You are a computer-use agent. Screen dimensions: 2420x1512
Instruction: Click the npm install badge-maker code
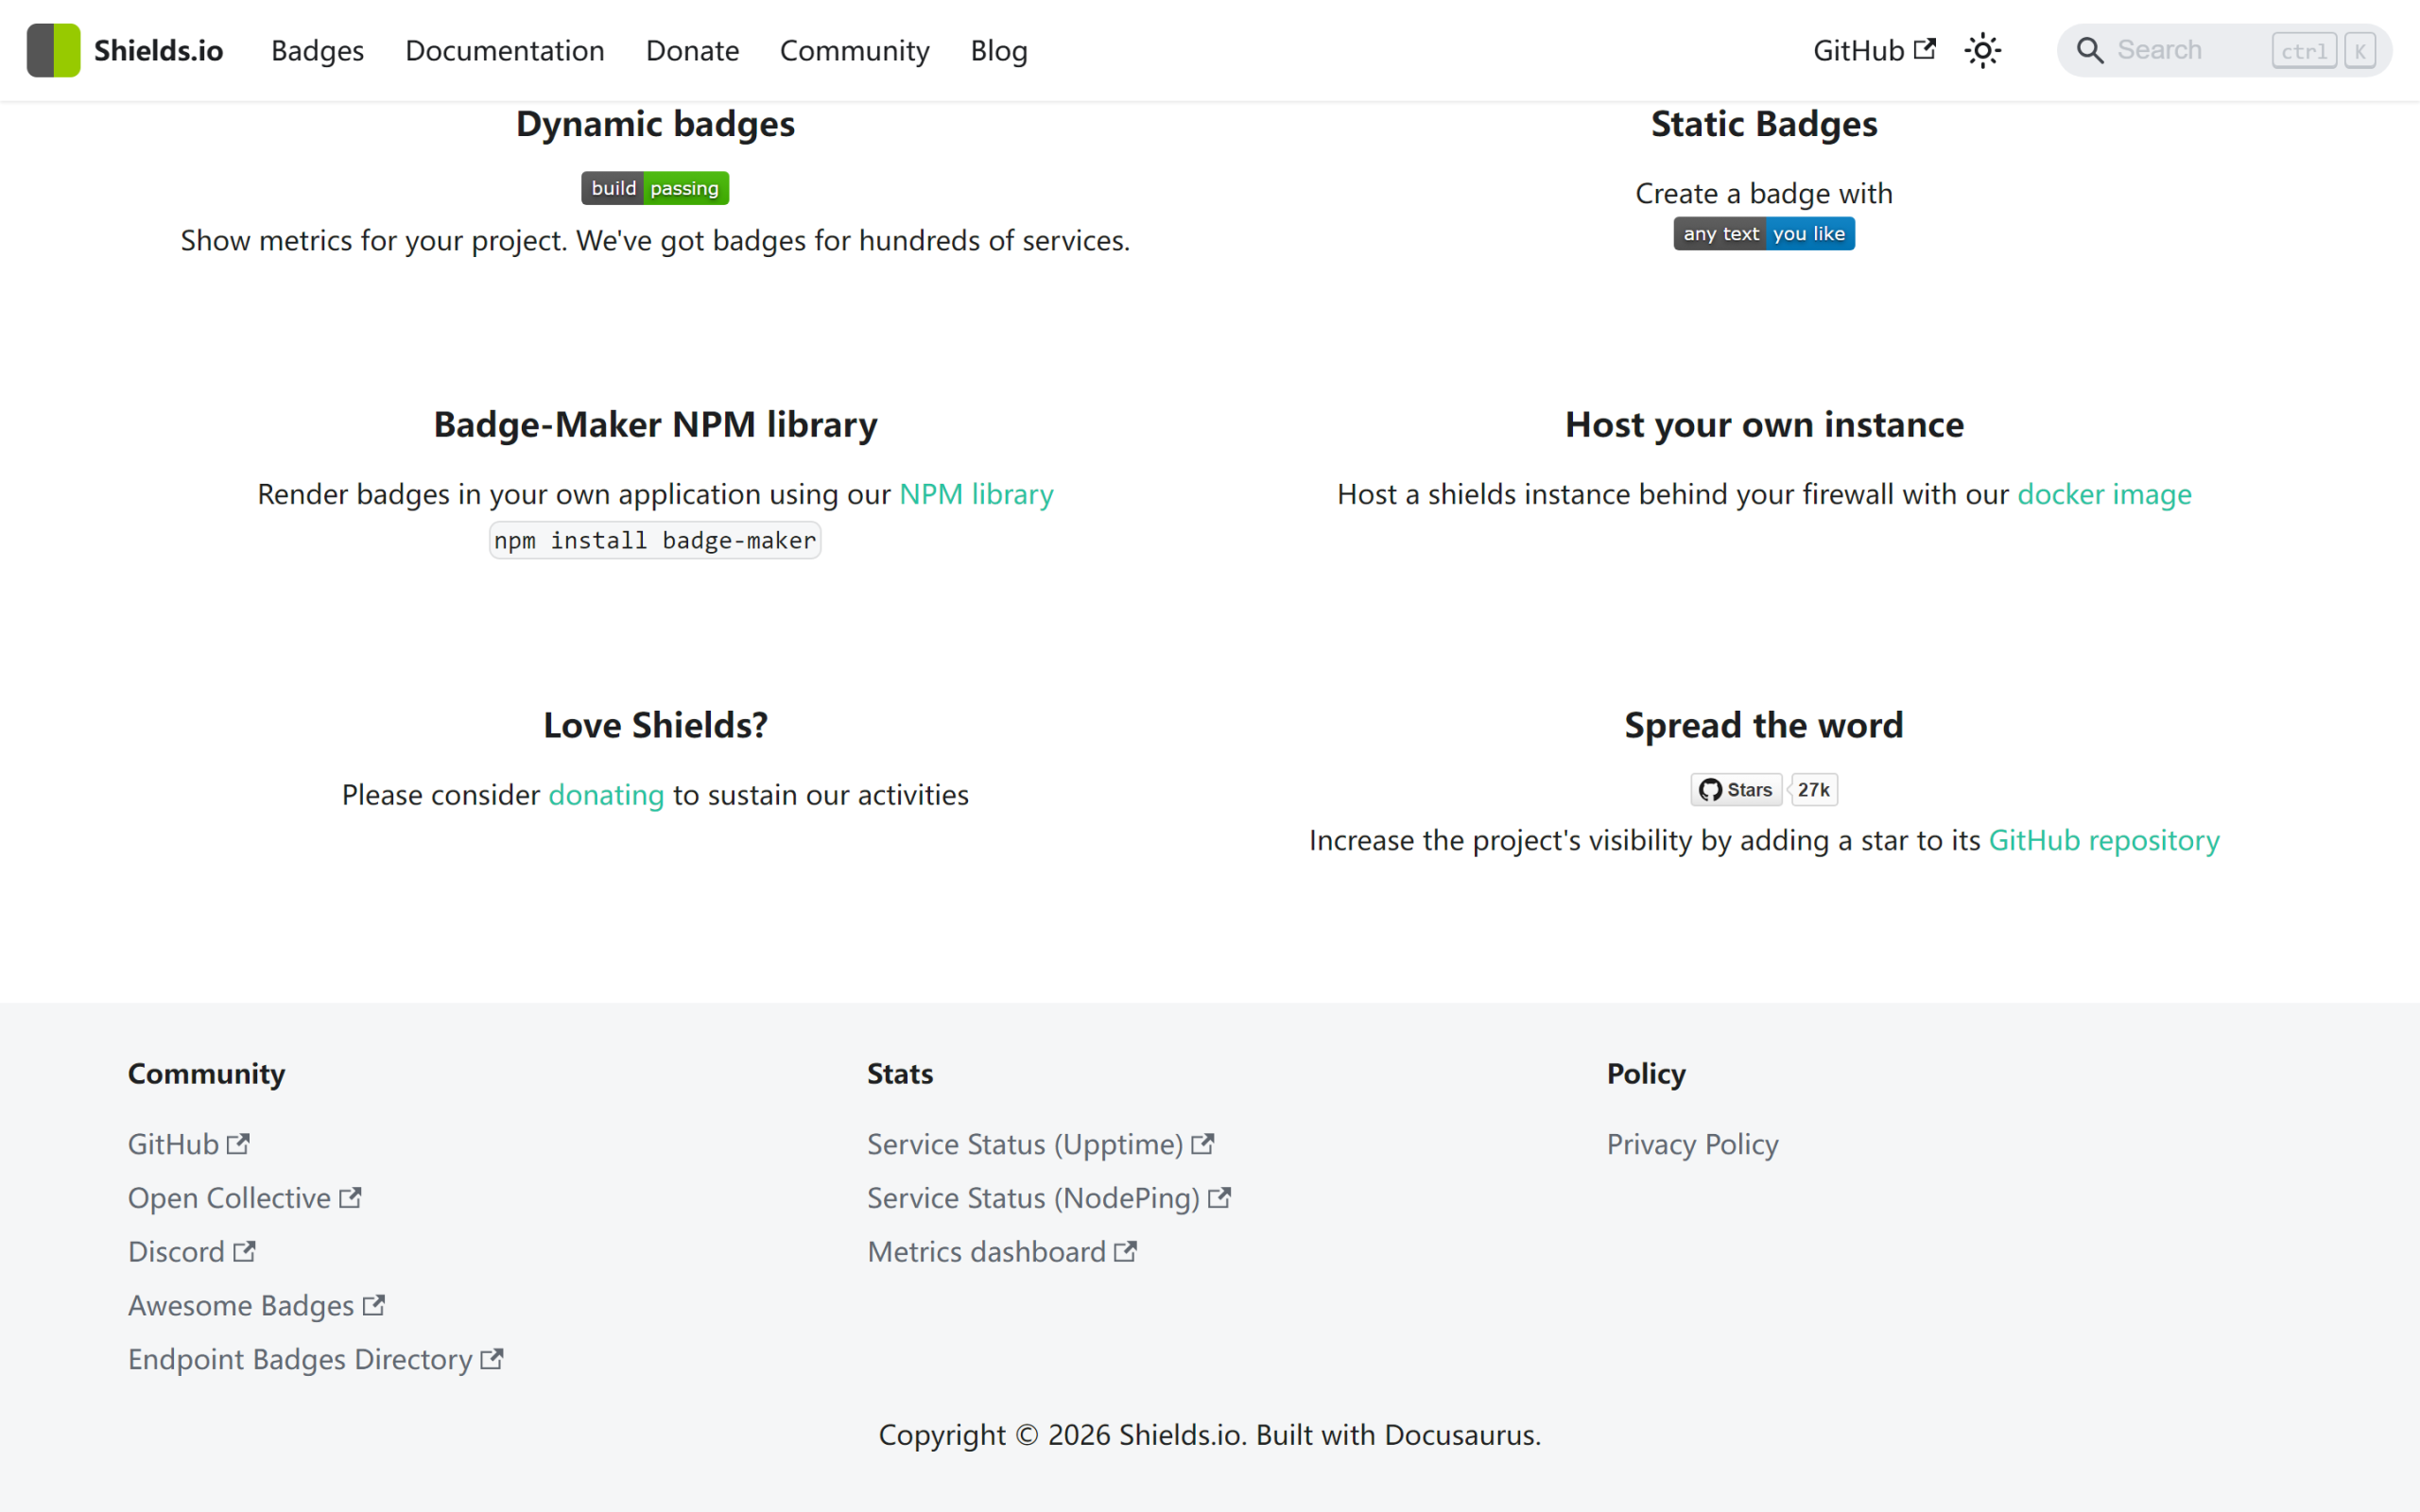pos(655,540)
